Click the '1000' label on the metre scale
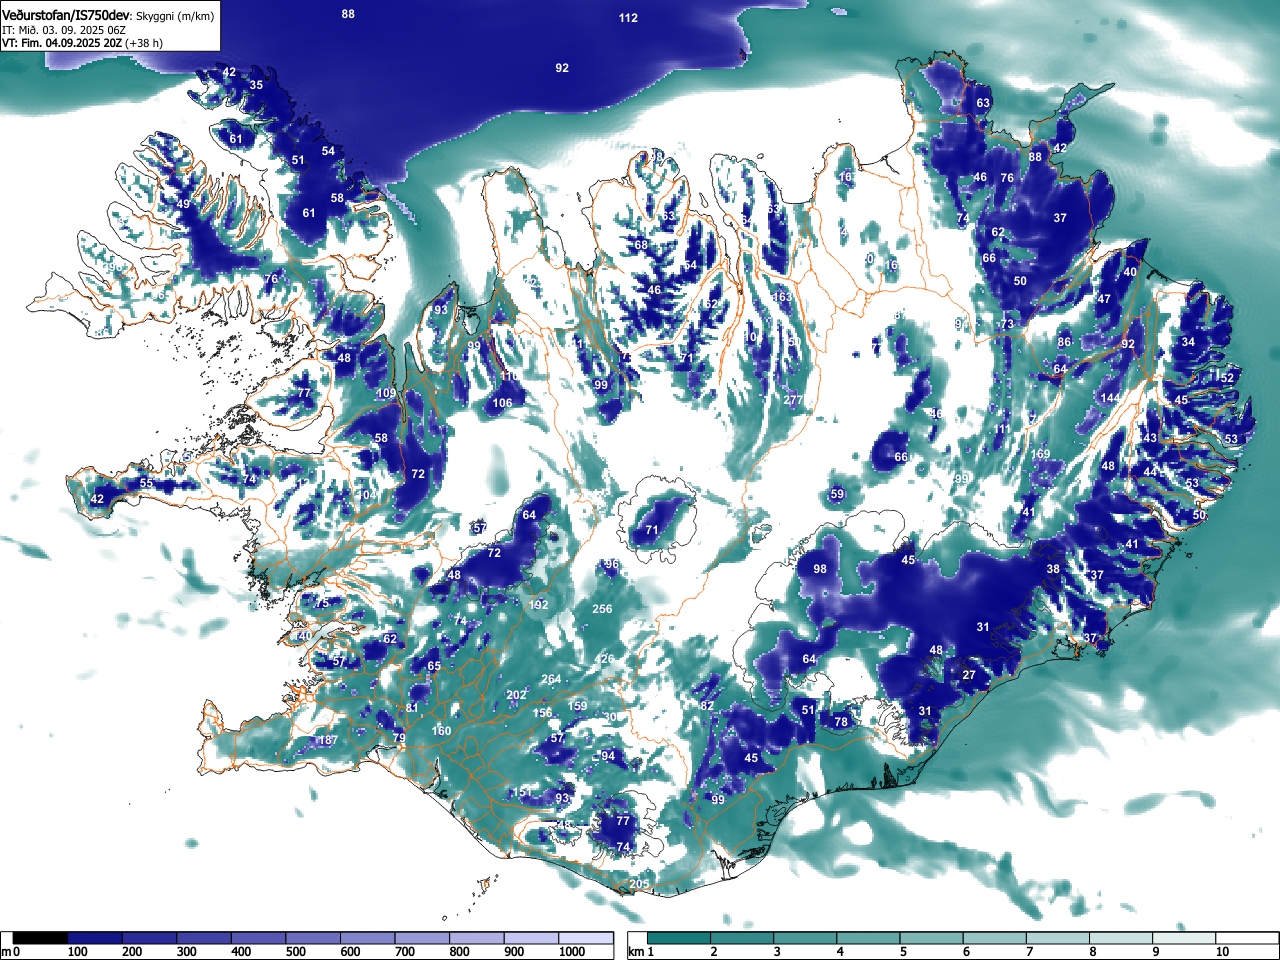 tap(572, 952)
